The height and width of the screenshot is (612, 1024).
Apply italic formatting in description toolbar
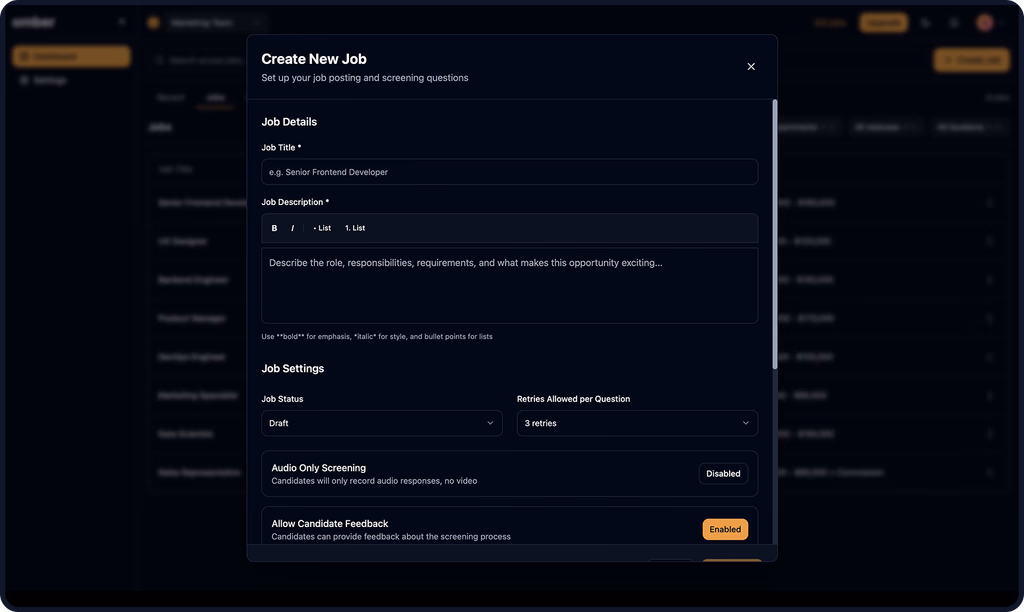pyautogui.click(x=292, y=228)
